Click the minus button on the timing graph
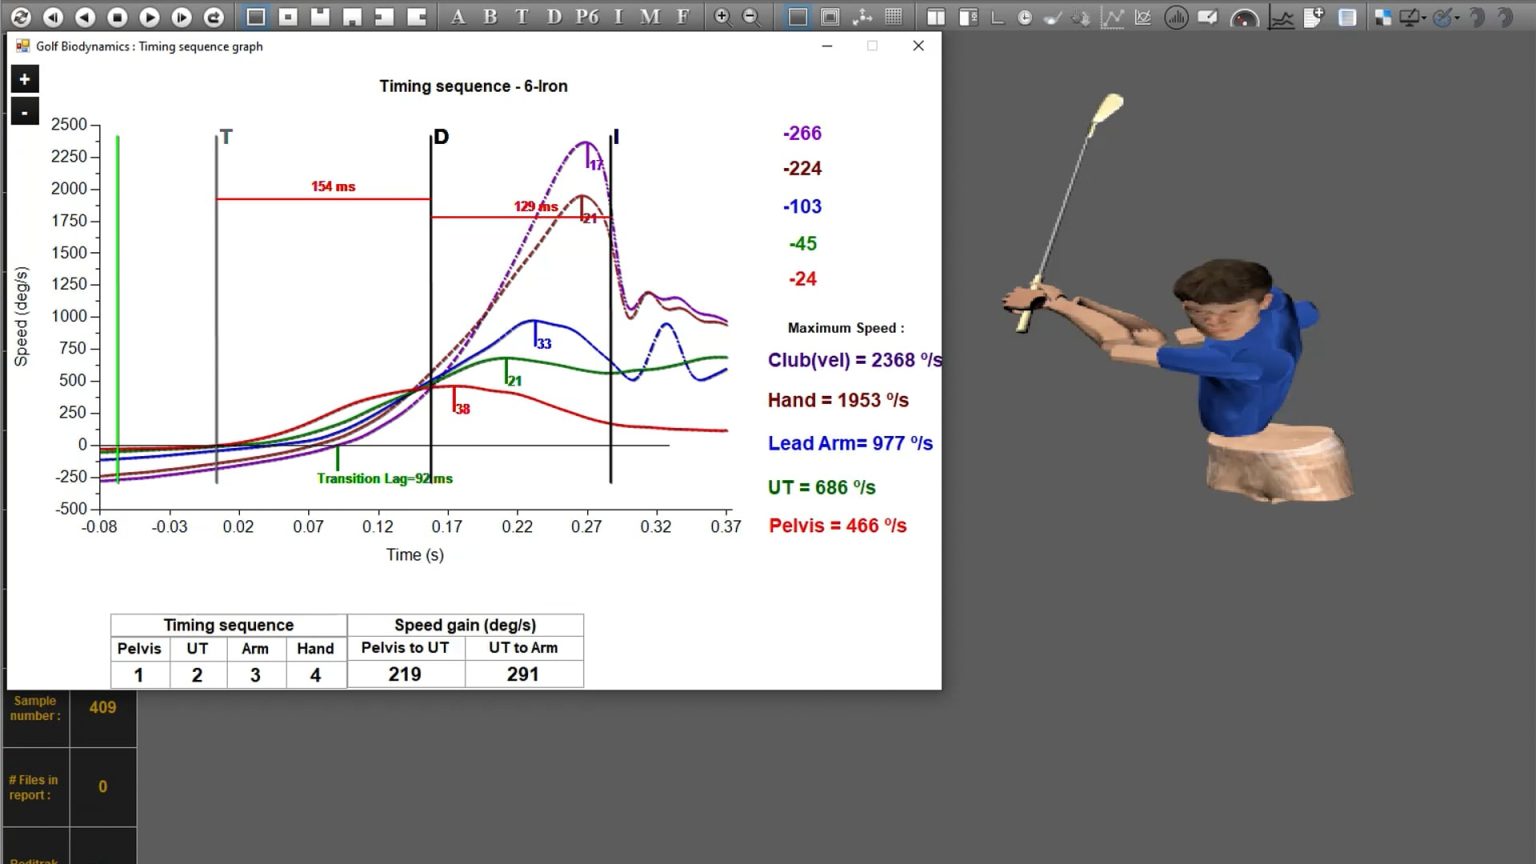Image resolution: width=1536 pixels, height=864 pixels. click(24, 111)
